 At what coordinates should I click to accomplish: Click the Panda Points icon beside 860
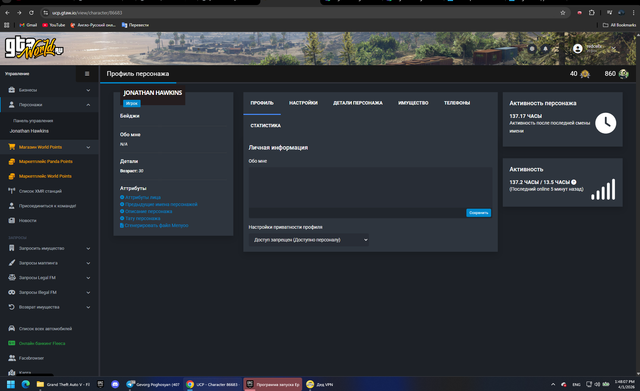point(623,74)
